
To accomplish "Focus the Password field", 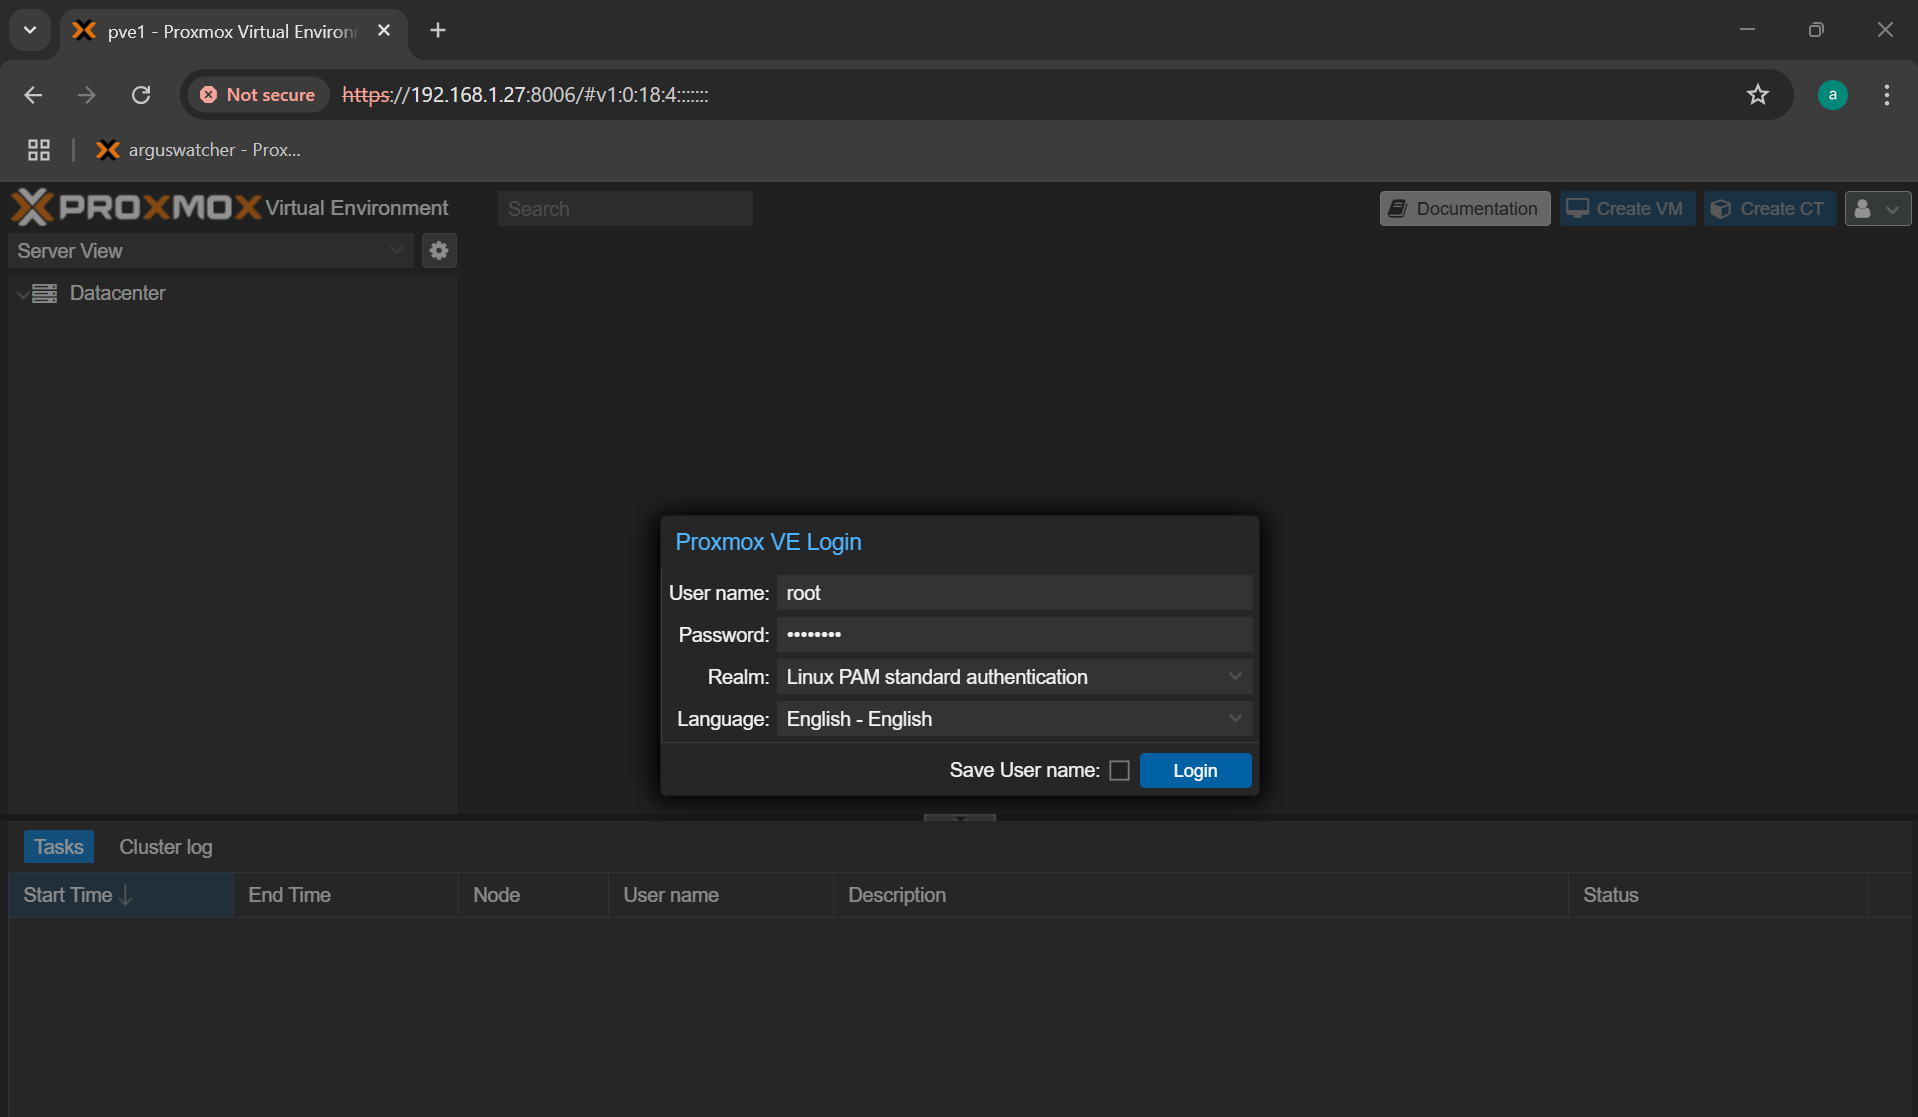I will click(x=1014, y=635).
